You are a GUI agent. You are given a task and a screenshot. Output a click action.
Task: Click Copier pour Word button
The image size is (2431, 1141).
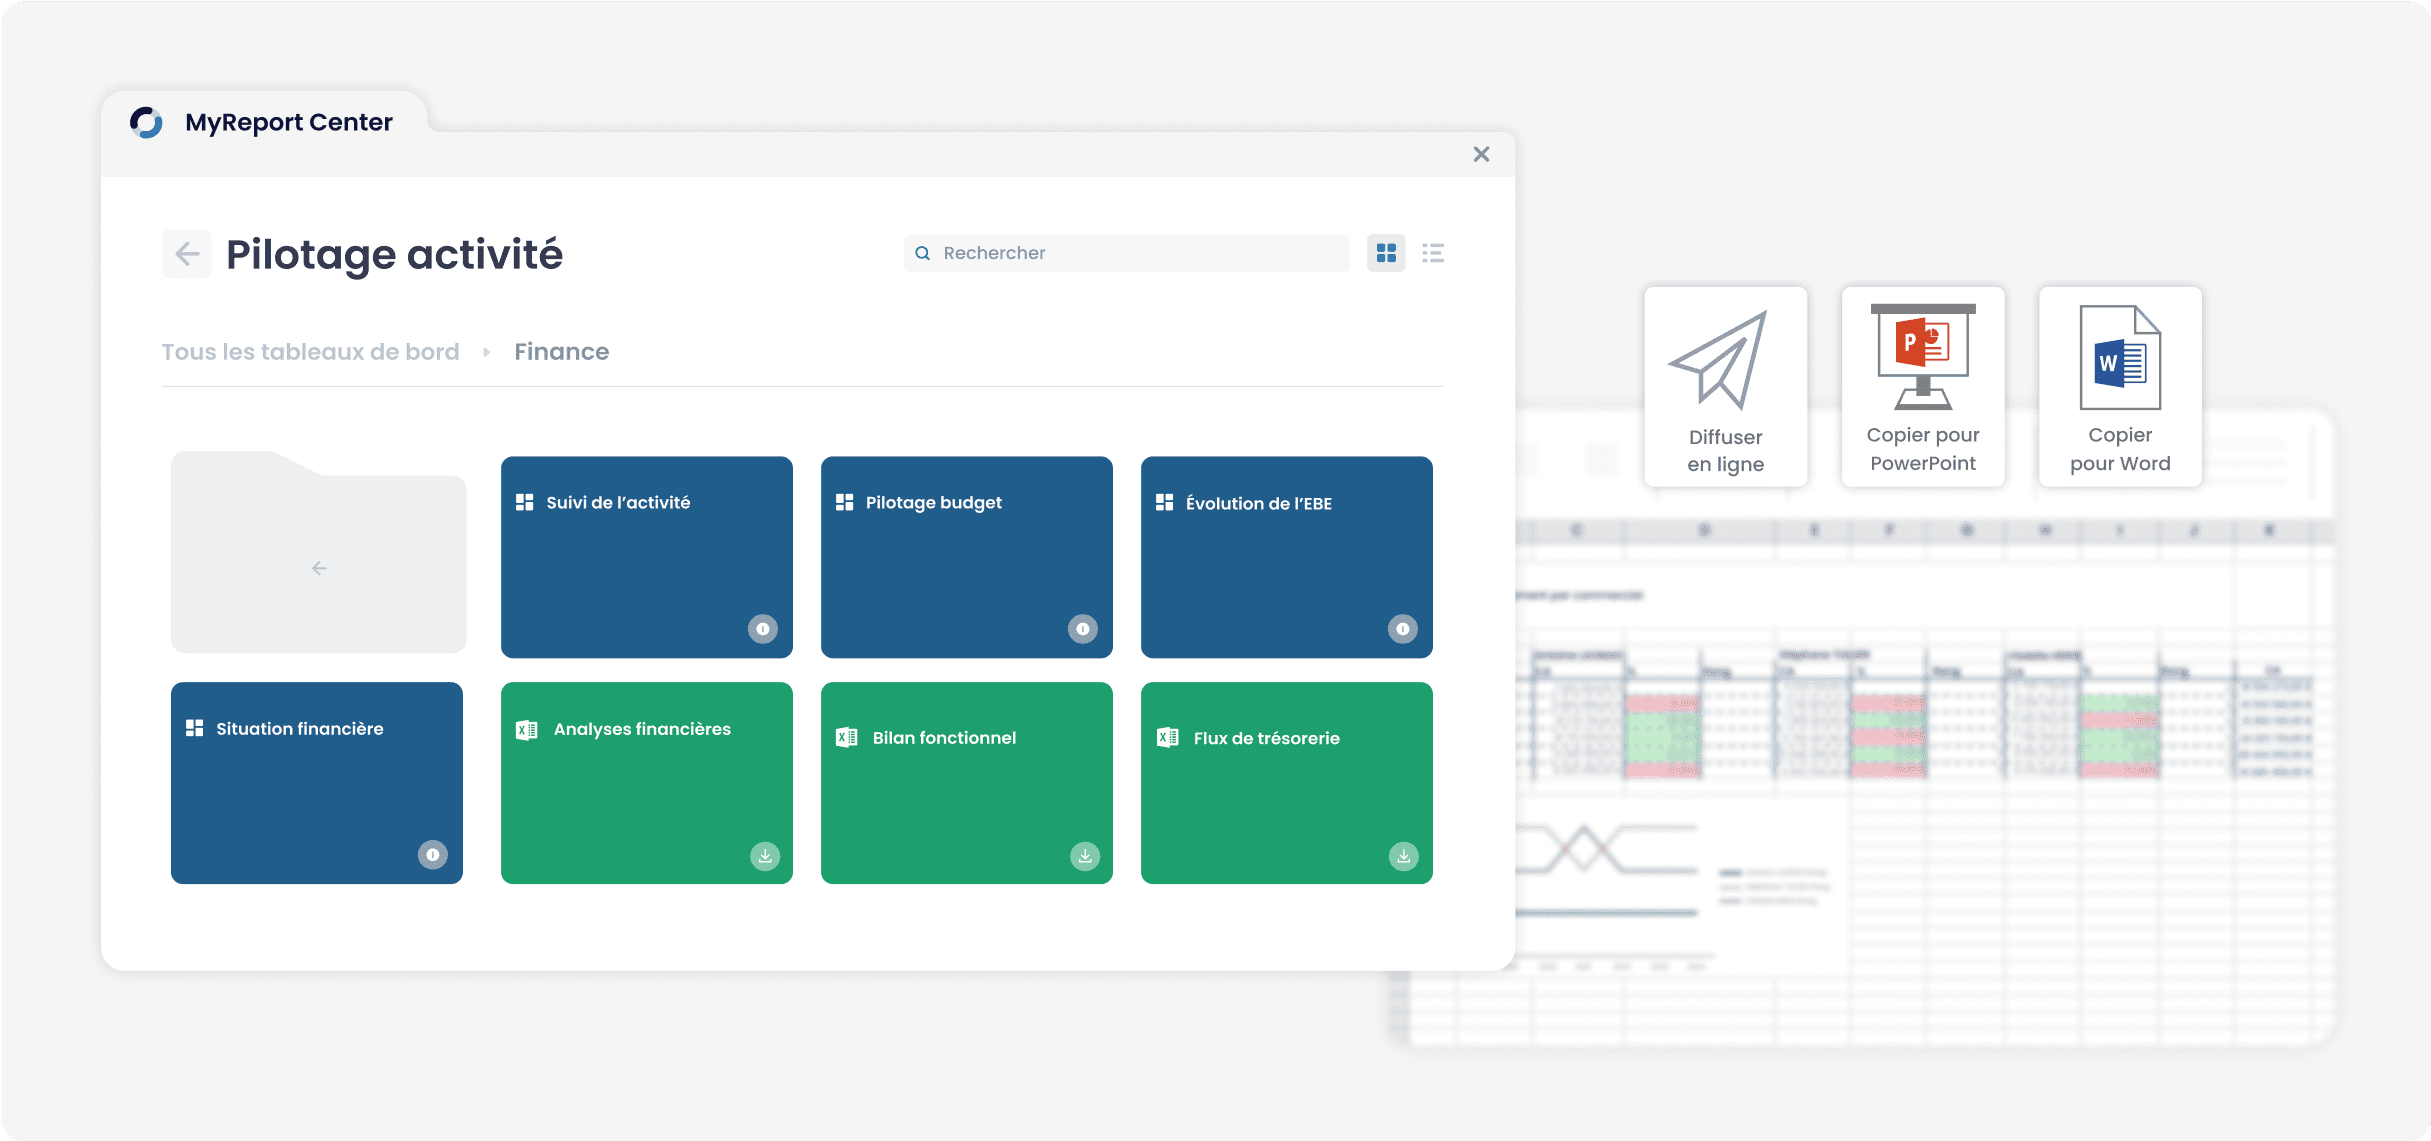coord(2120,387)
